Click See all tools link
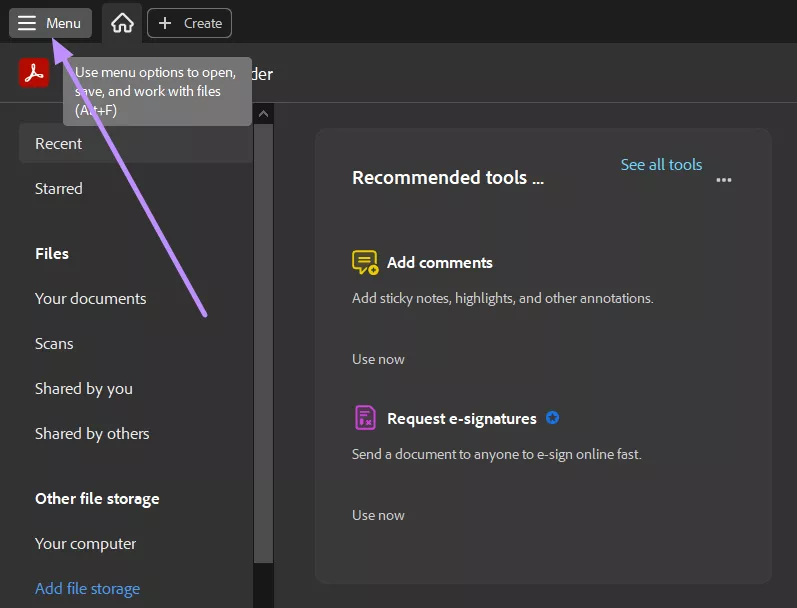 click(x=661, y=165)
